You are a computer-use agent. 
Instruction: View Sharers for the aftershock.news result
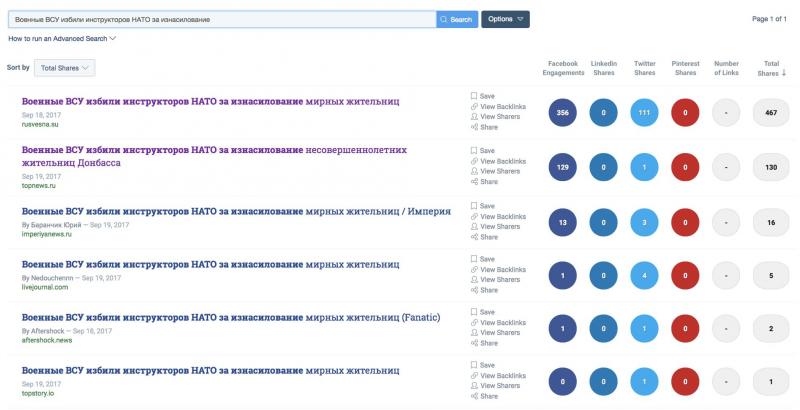coord(499,334)
